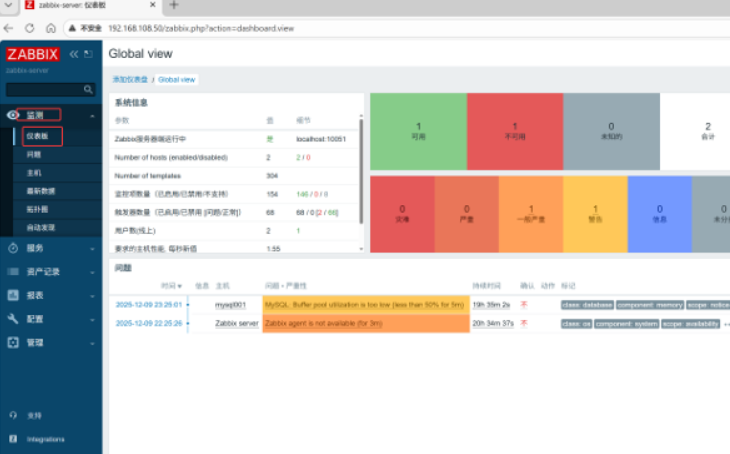Click the green 1 可用 host tile
This screenshot has width=730, height=454.
click(x=419, y=131)
